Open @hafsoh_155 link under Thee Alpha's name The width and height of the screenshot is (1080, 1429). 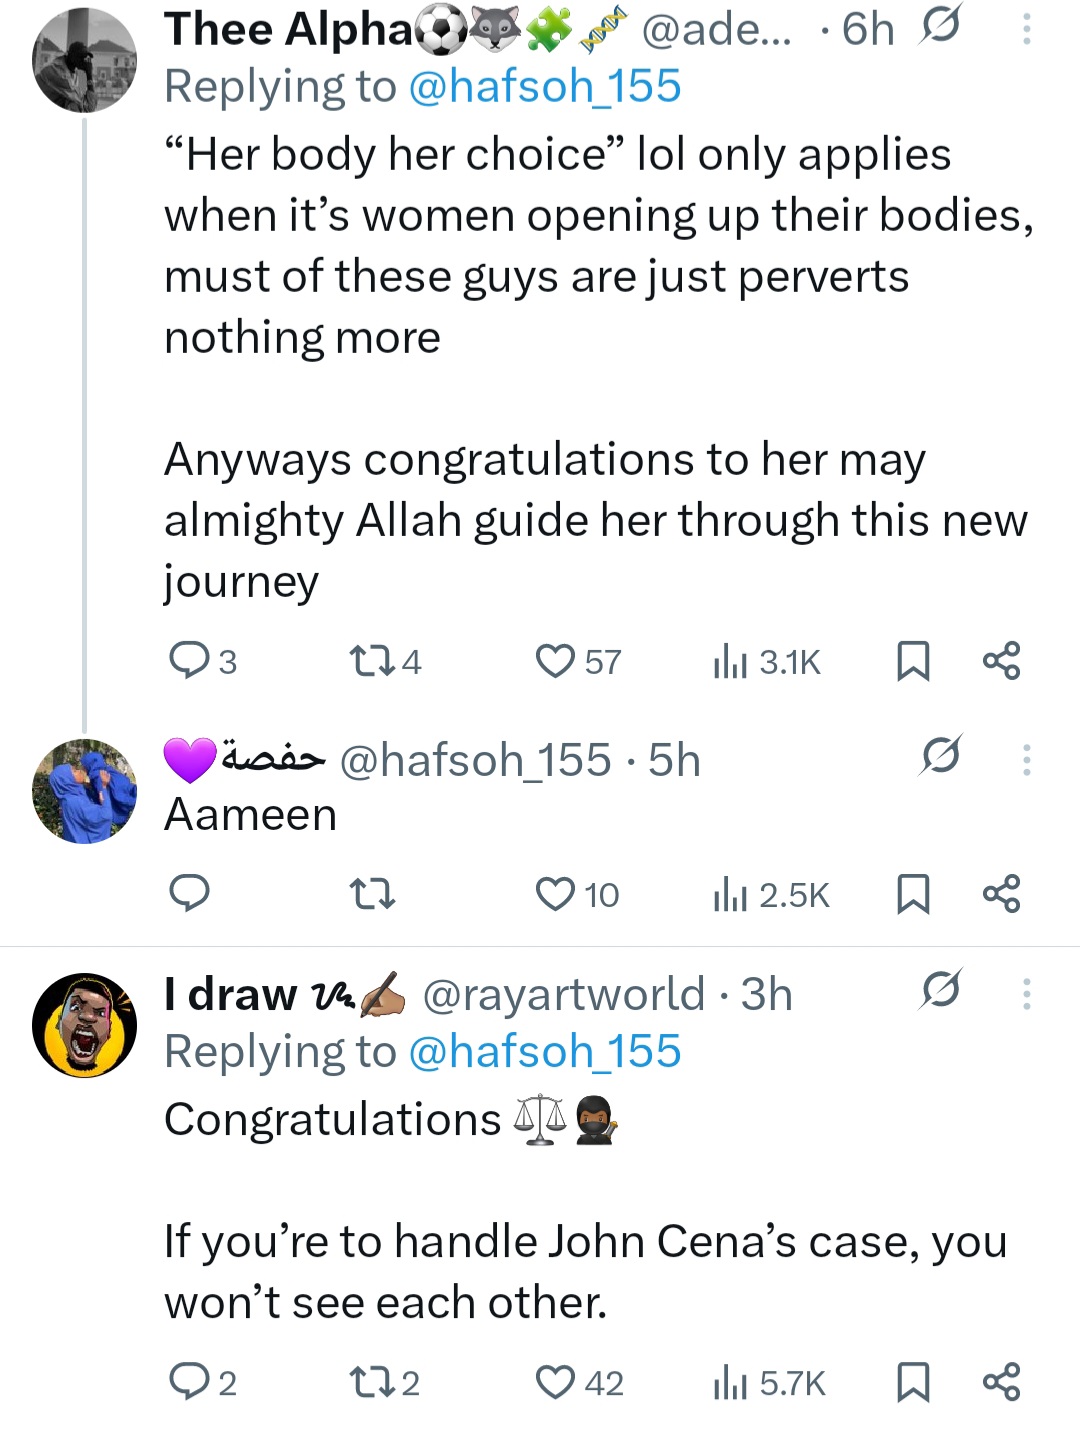point(545,87)
